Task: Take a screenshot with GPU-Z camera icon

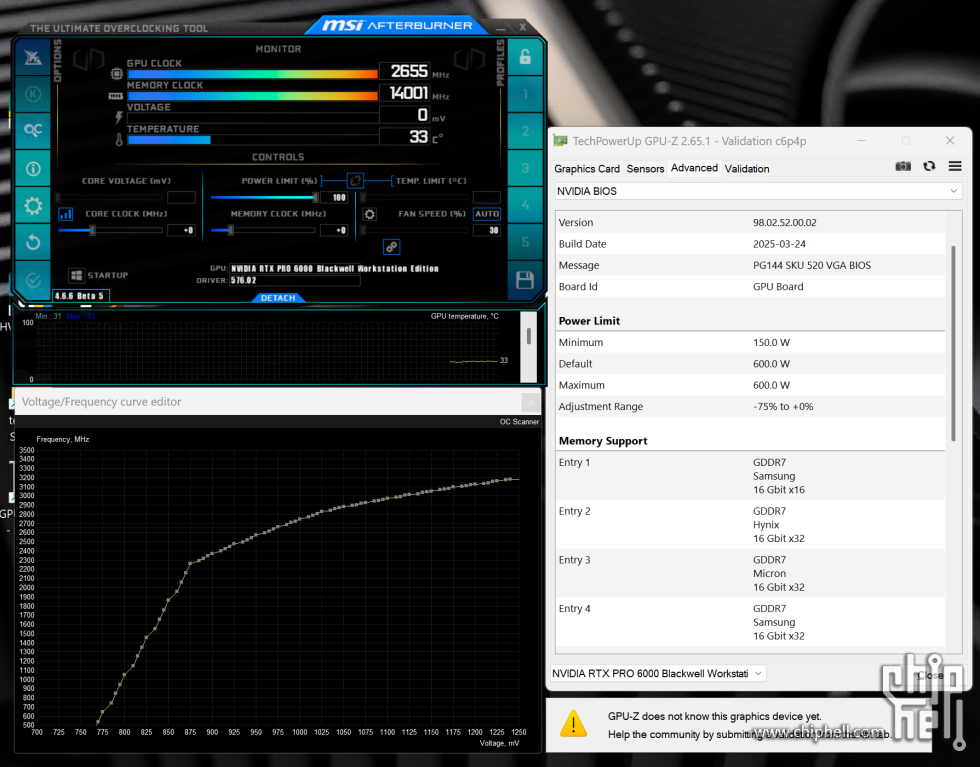Action: 902,166
